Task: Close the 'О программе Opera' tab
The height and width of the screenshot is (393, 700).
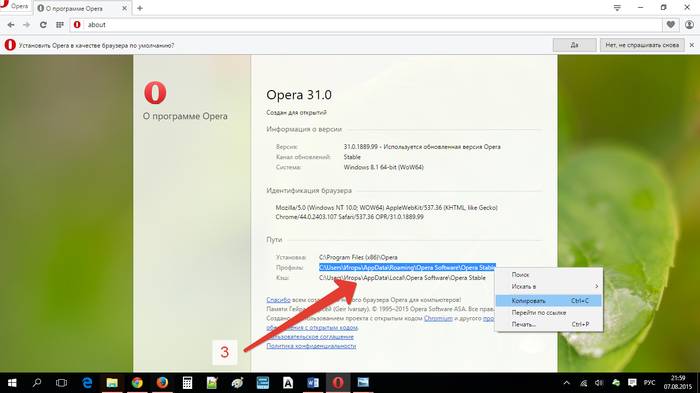Action: pos(125,8)
